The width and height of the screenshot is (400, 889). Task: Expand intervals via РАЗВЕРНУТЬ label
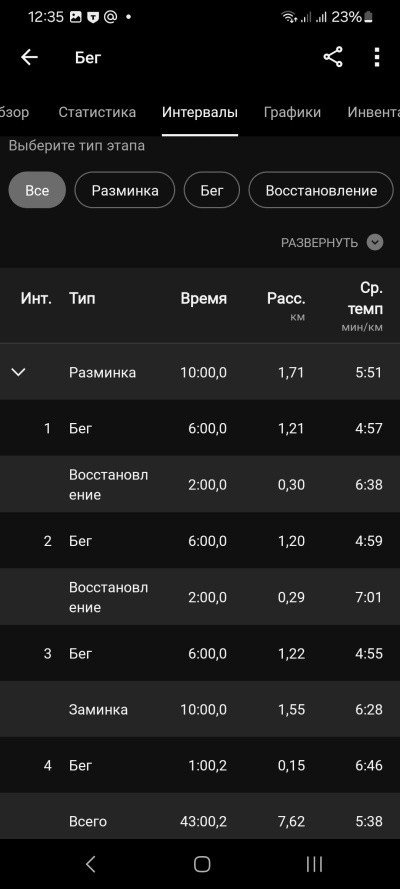click(x=320, y=243)
